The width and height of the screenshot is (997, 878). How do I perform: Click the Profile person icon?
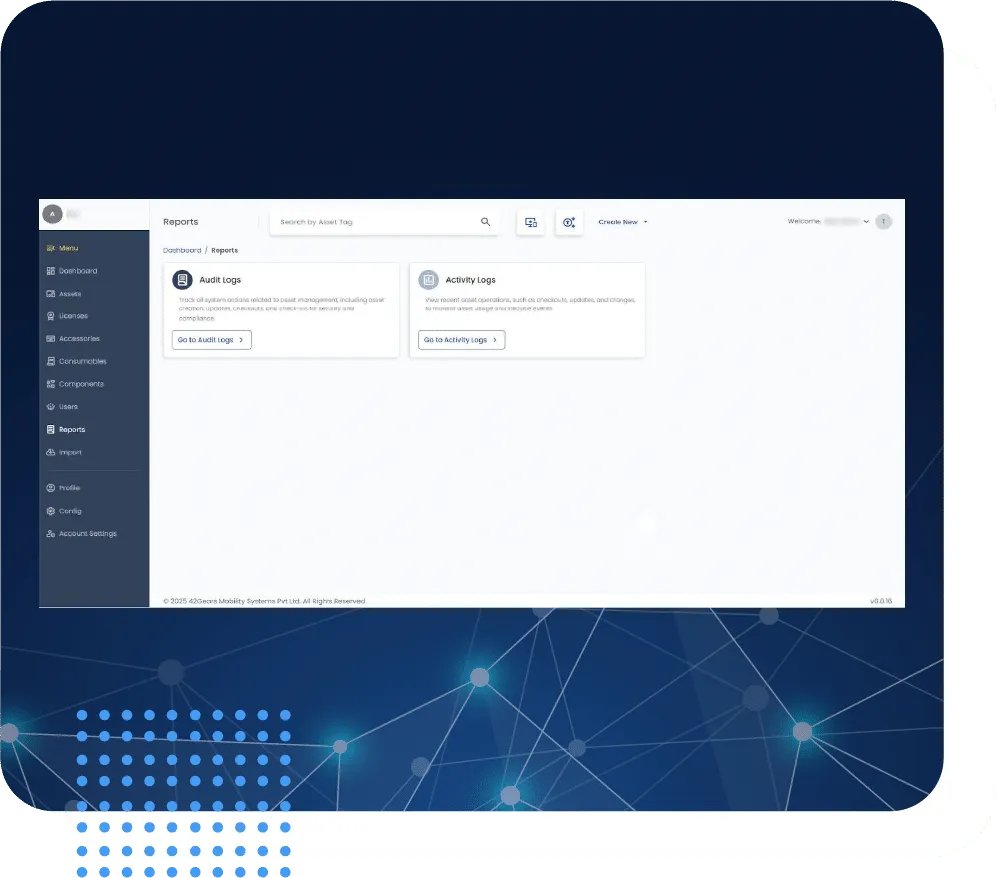click(51, 488)
